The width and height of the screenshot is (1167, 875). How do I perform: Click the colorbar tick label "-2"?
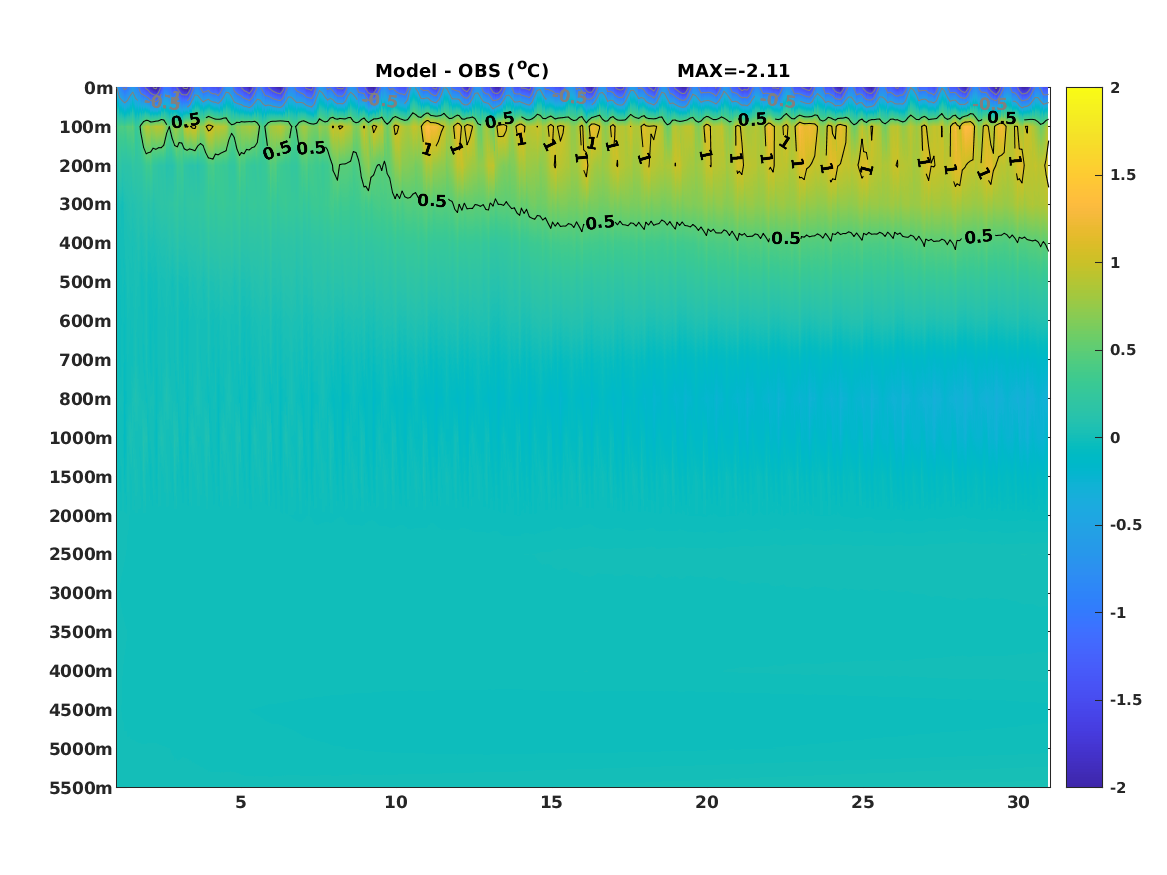tap(1118, 787)
